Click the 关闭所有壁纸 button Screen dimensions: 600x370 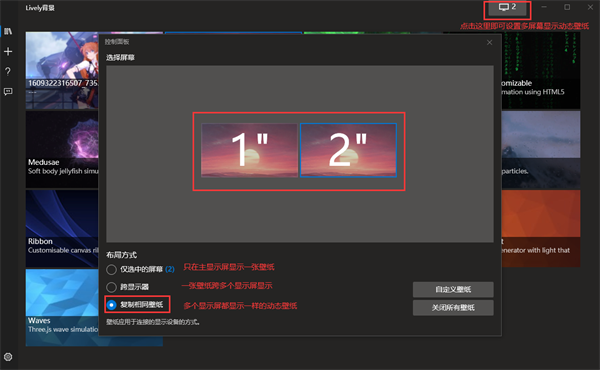(453, 308)
